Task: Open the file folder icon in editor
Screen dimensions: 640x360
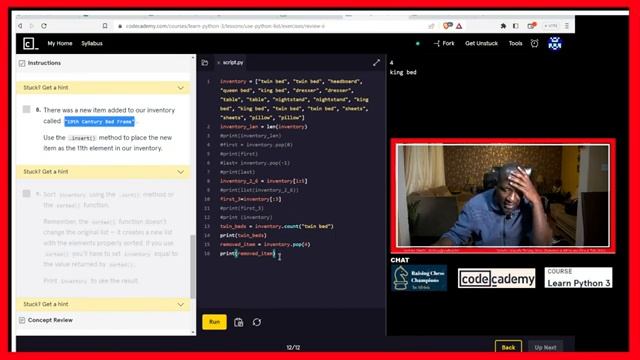Action: [205, 63]
